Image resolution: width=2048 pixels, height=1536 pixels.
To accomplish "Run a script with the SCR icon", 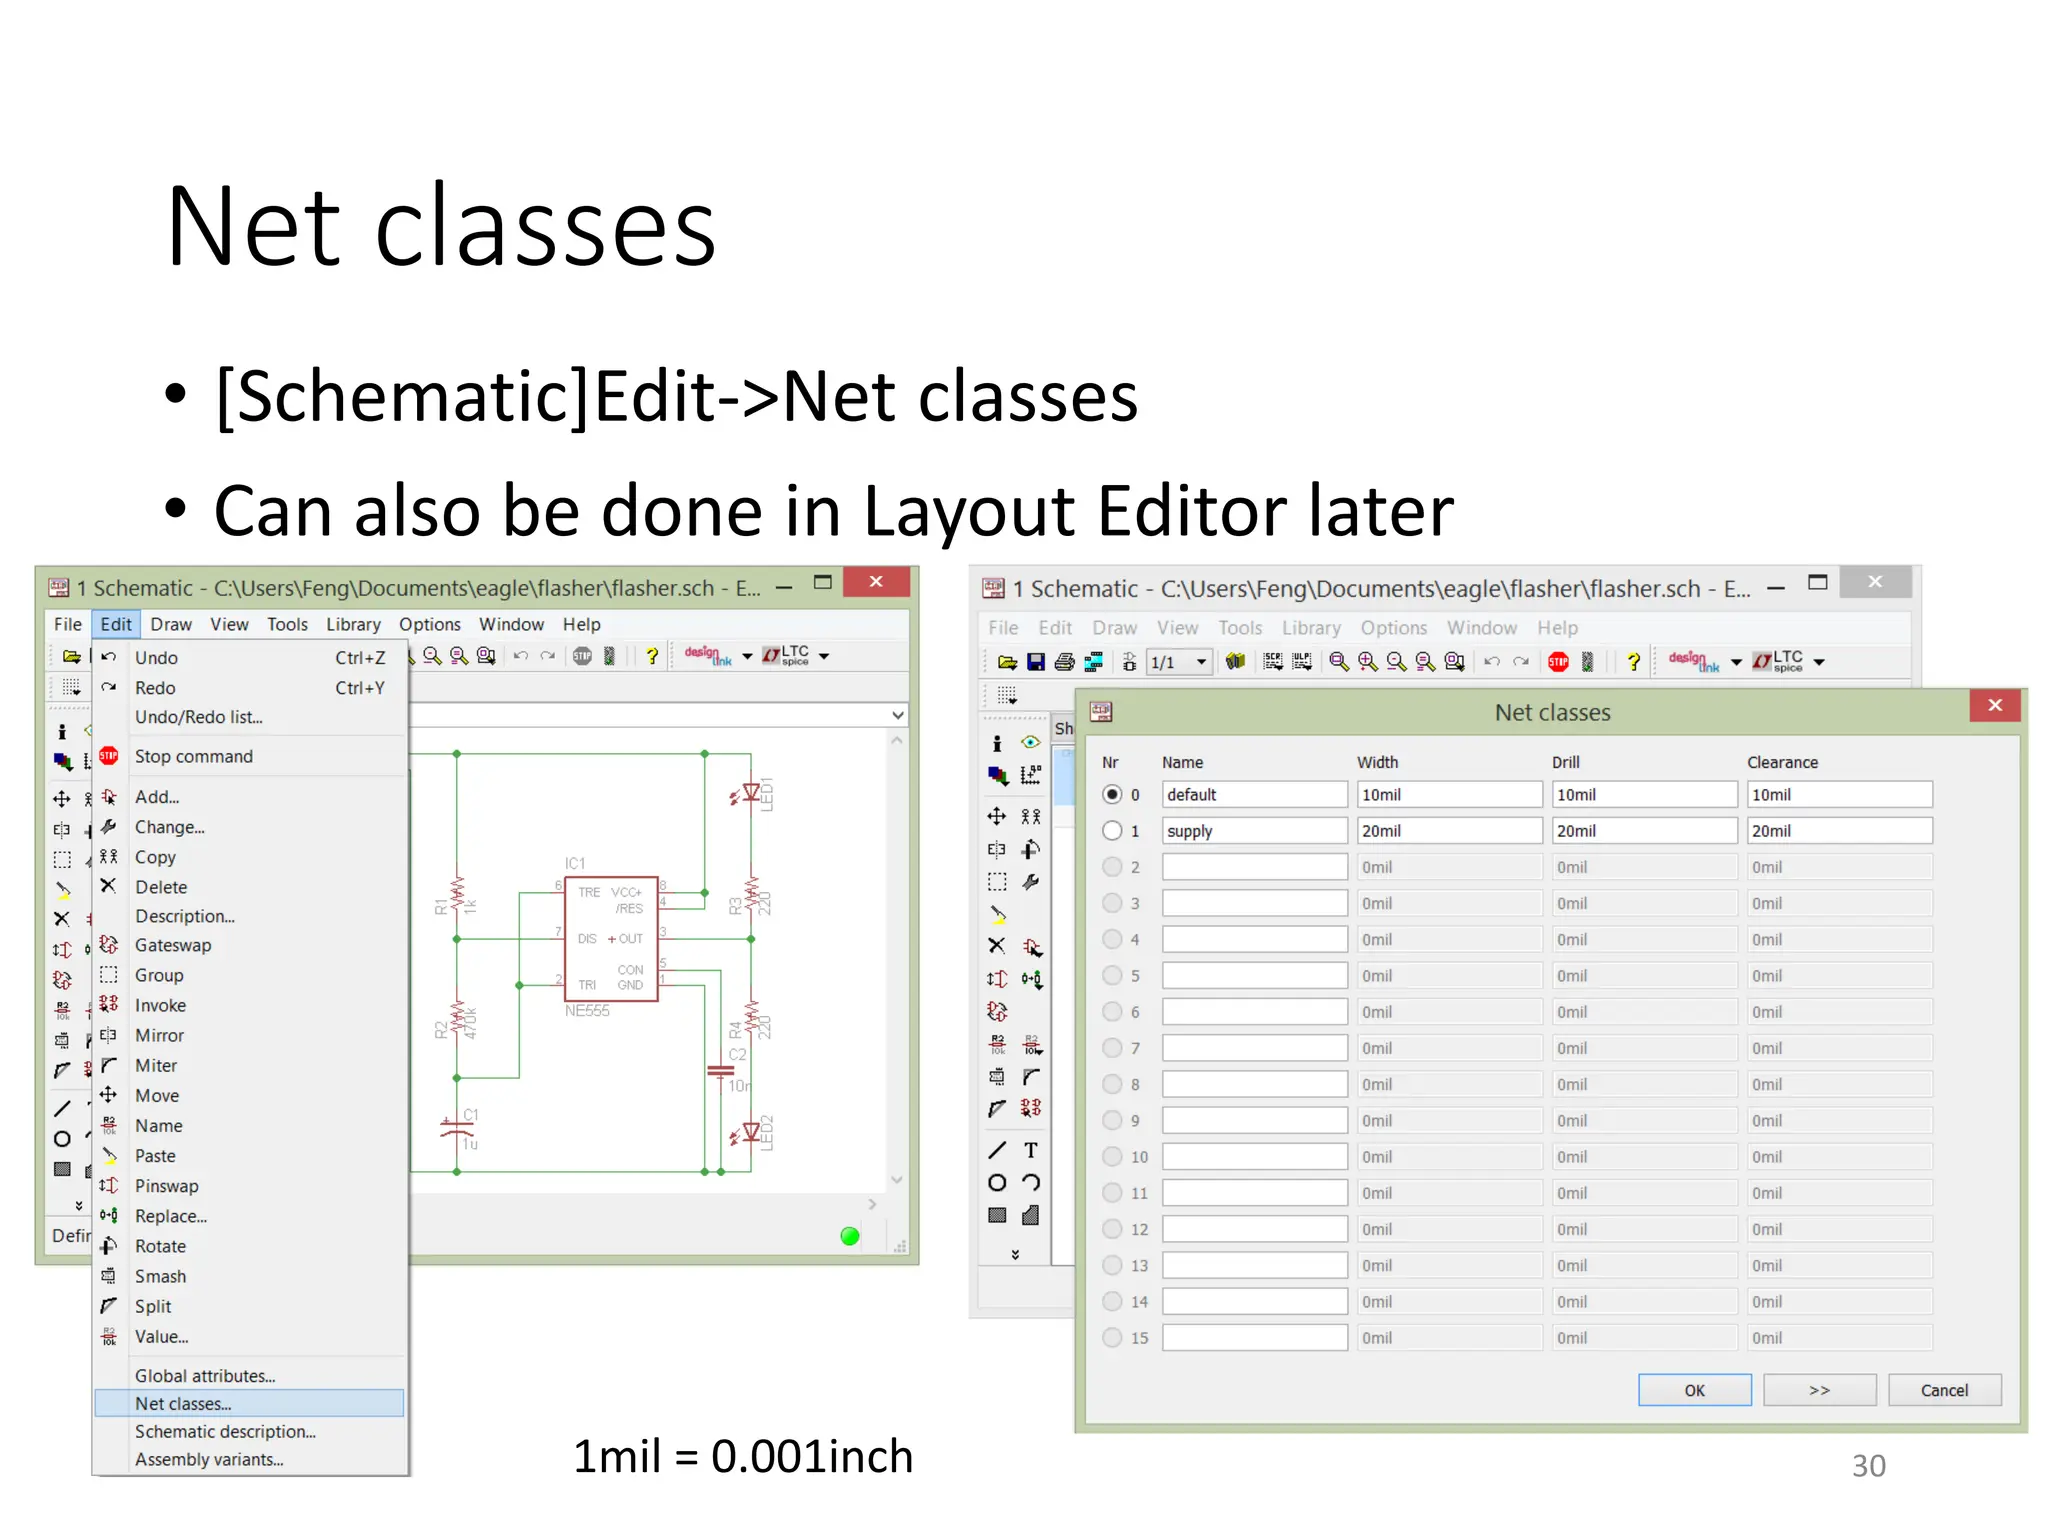I will [1273, 661].
